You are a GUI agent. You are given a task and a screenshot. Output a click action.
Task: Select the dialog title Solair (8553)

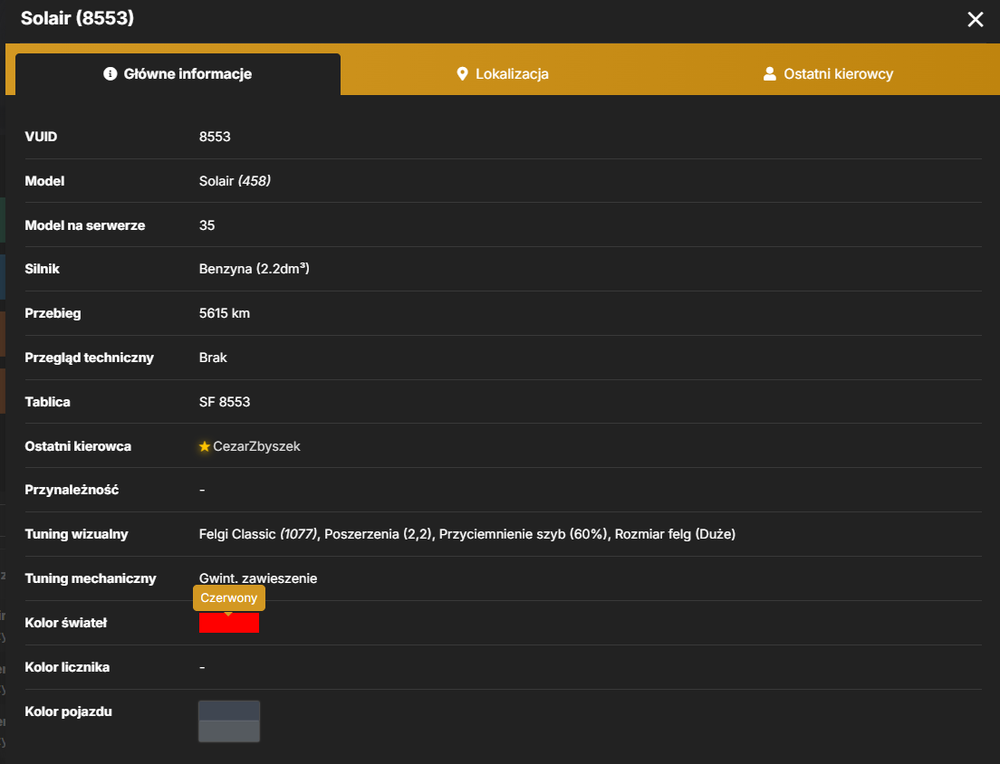point(77,18)
